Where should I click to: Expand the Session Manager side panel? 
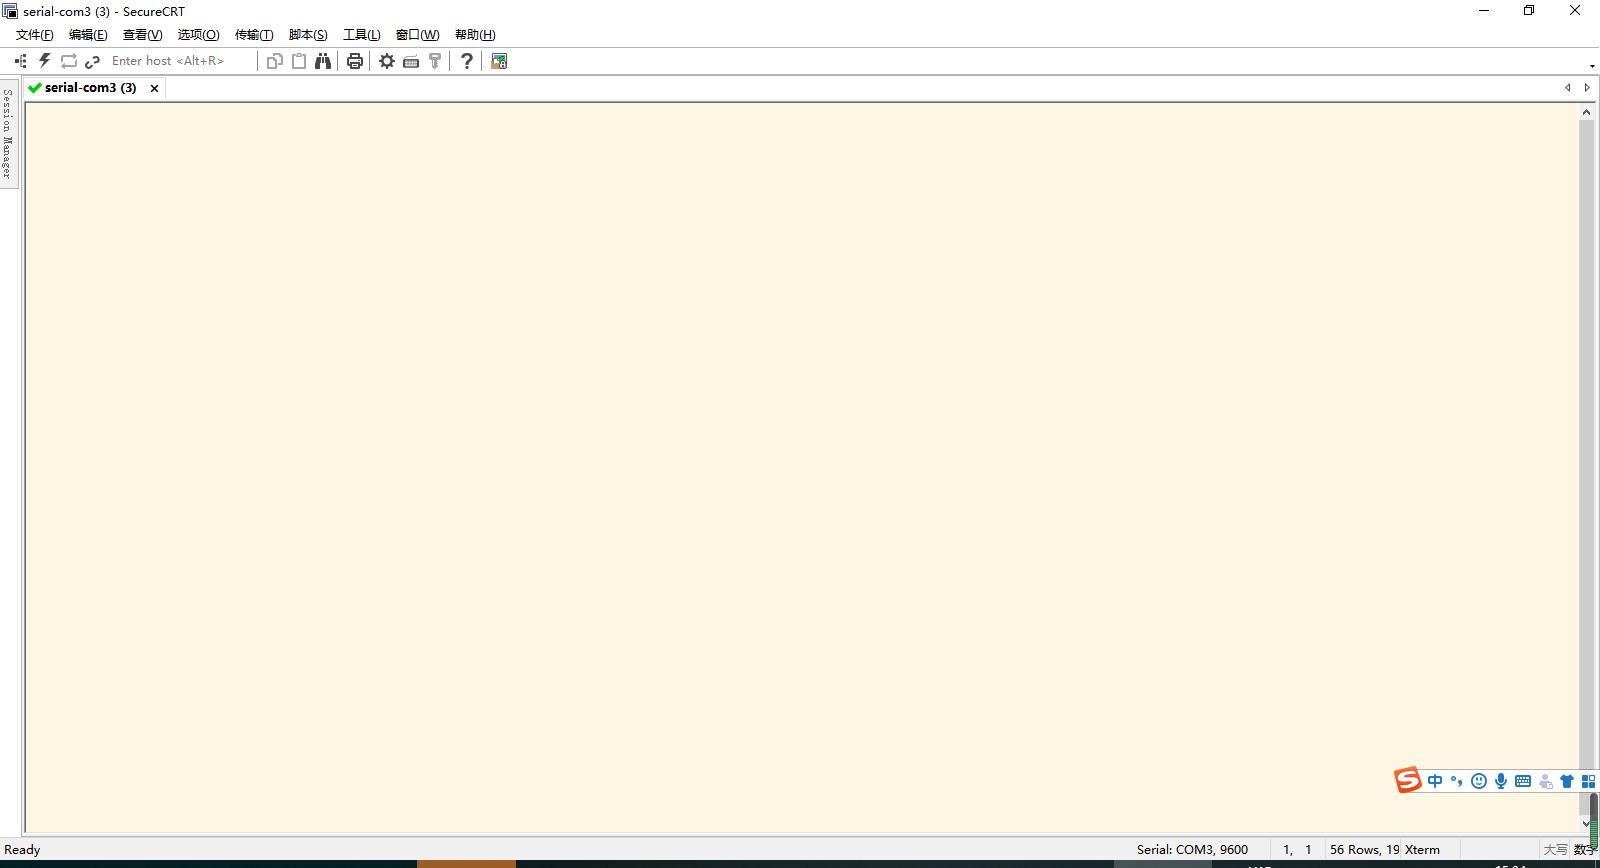[8, 133]
